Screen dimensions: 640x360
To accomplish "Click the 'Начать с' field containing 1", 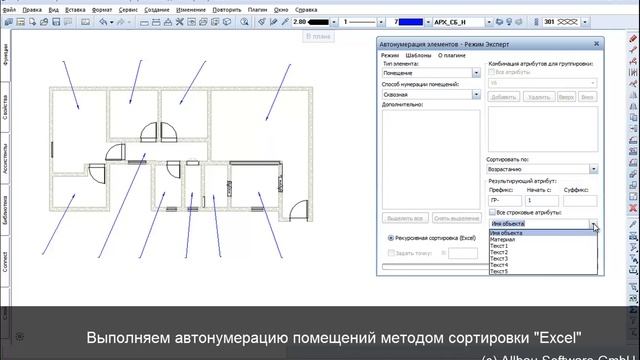I will click(x=542, y=201).
